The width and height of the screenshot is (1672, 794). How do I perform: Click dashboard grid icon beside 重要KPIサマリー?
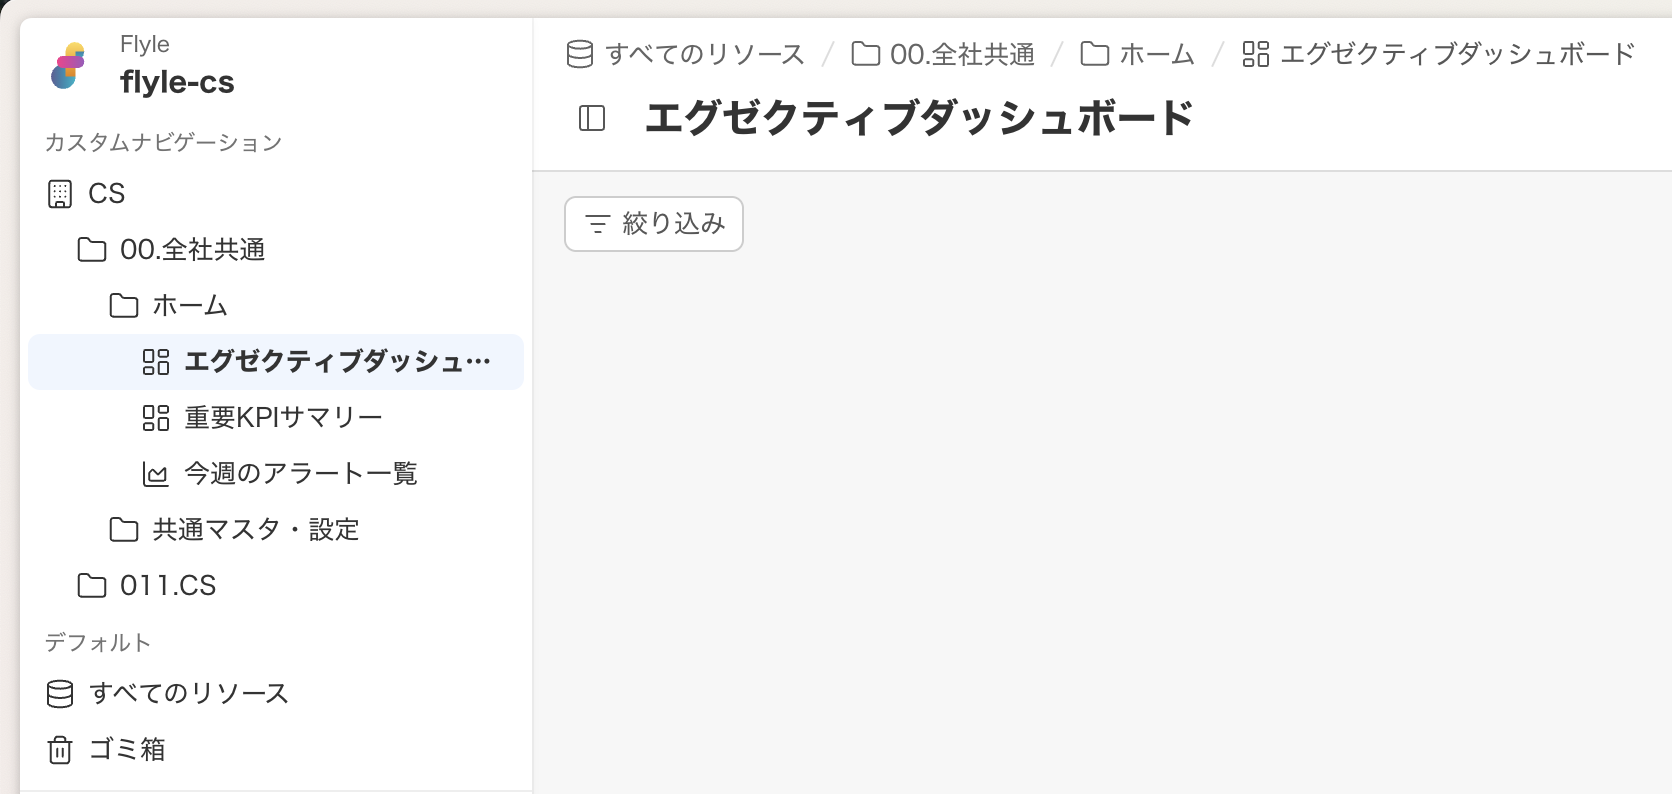156,418
